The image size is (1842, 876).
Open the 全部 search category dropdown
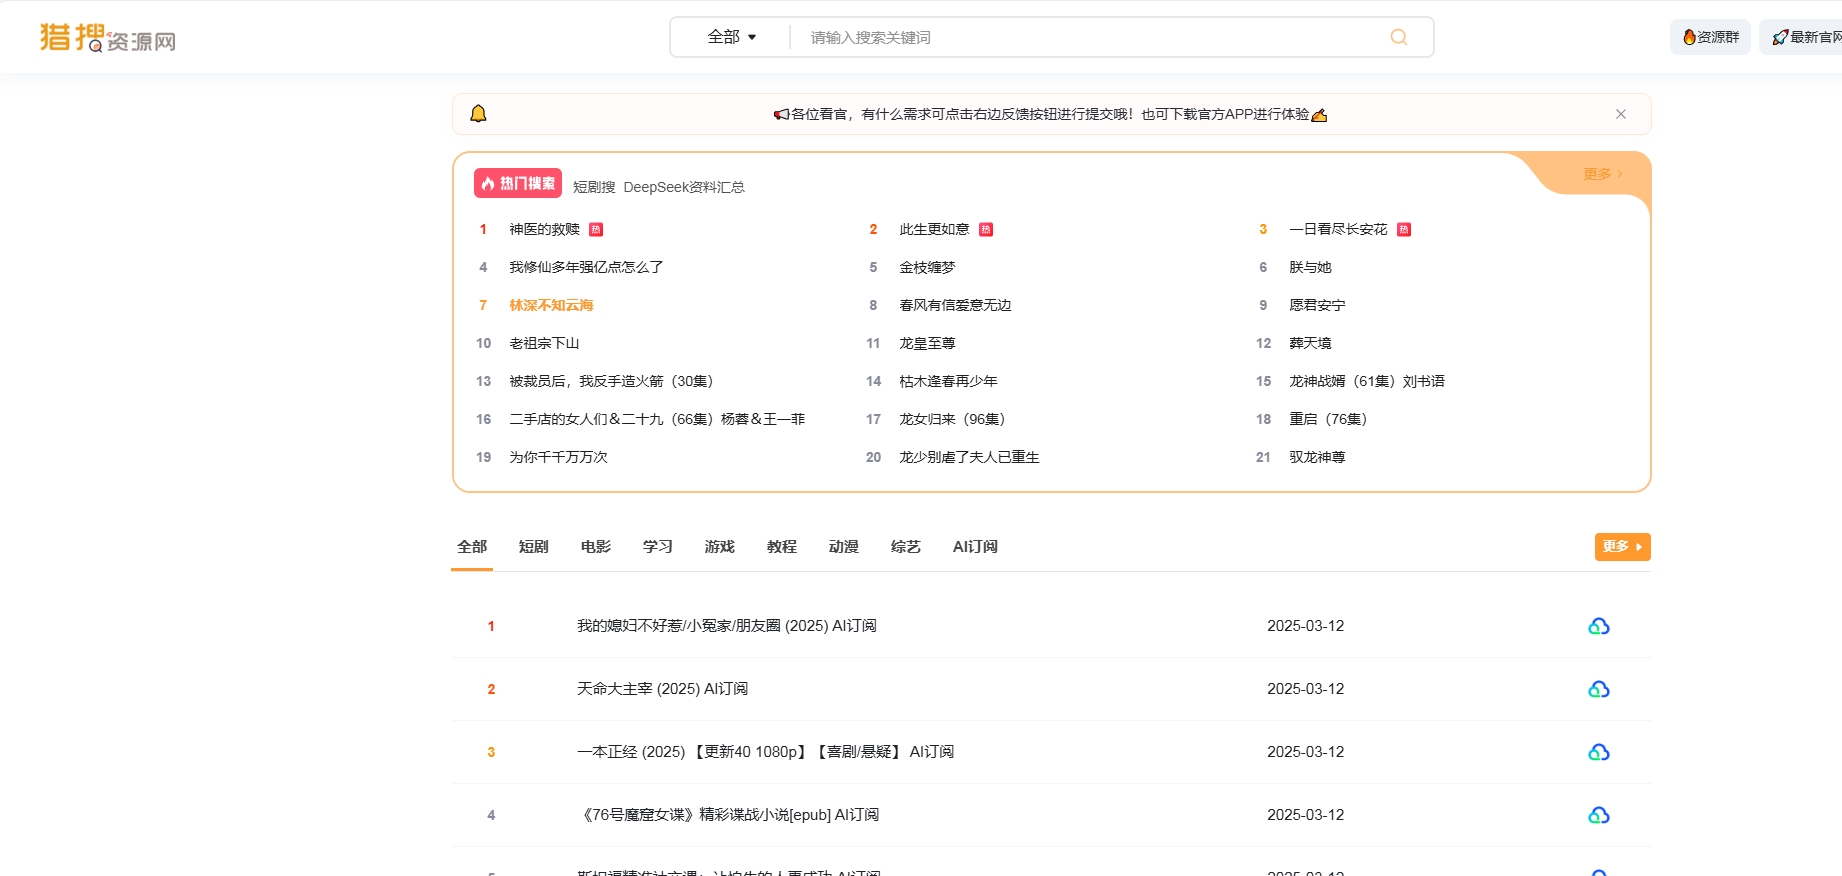tap(732, 37)
